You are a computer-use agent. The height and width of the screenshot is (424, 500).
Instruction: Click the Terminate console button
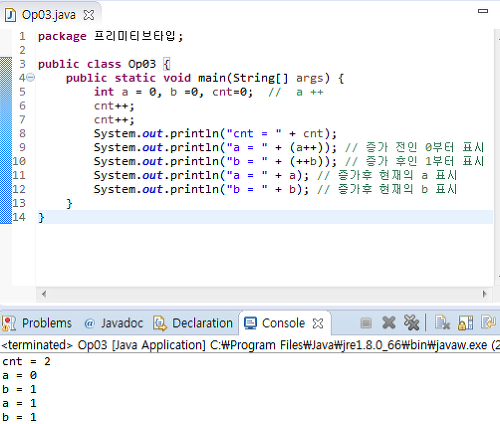click(366, 323)
